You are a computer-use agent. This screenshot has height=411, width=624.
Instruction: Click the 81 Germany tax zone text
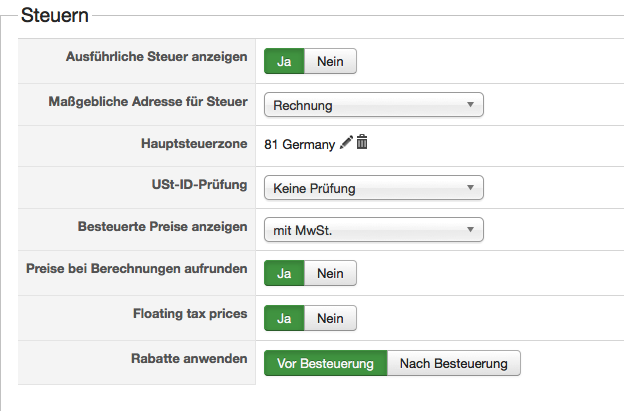pyautogui.click(x=299, y=145)
